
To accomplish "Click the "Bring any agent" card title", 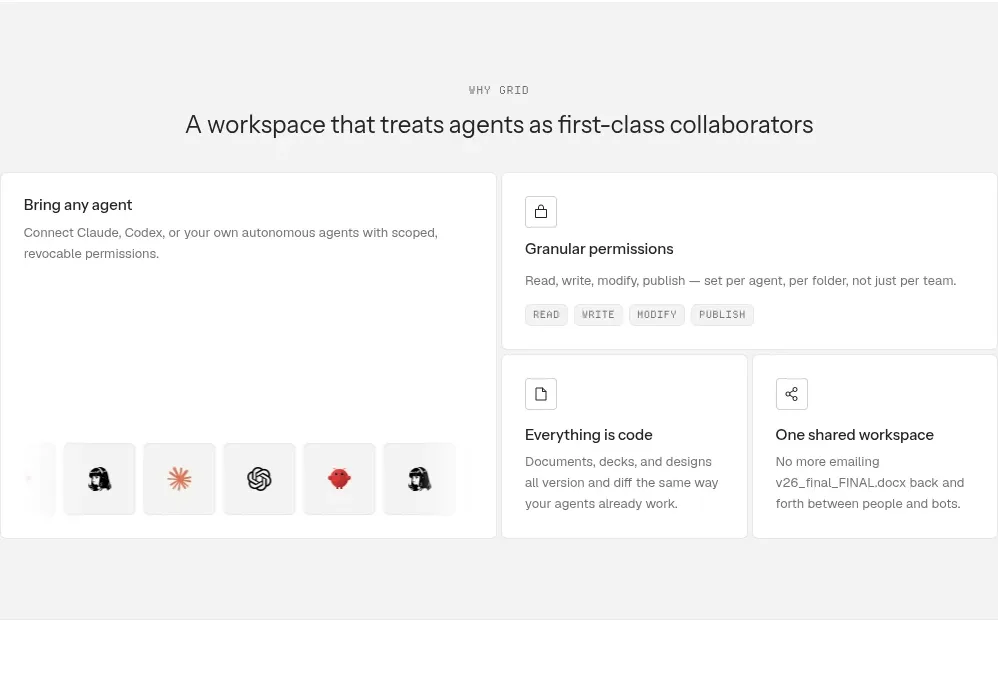I will 78,205.
